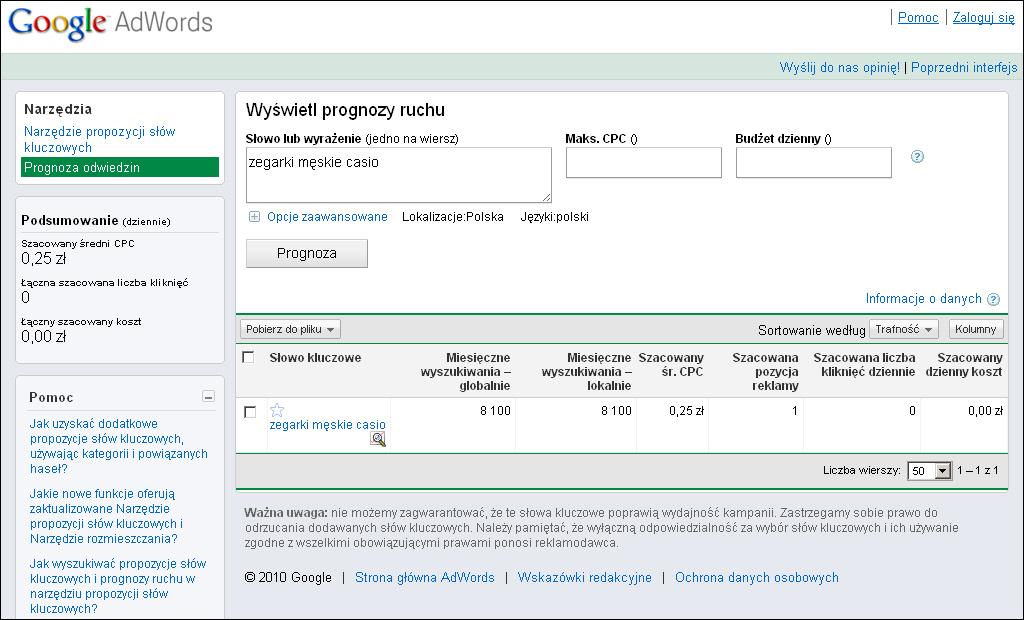Click the Słowo kluczowe column header
The height and width of the screenshot is (620, 1024).
[x=315, y=358]
